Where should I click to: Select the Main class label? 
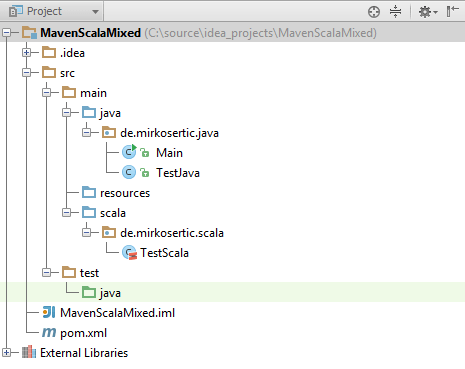169,153
